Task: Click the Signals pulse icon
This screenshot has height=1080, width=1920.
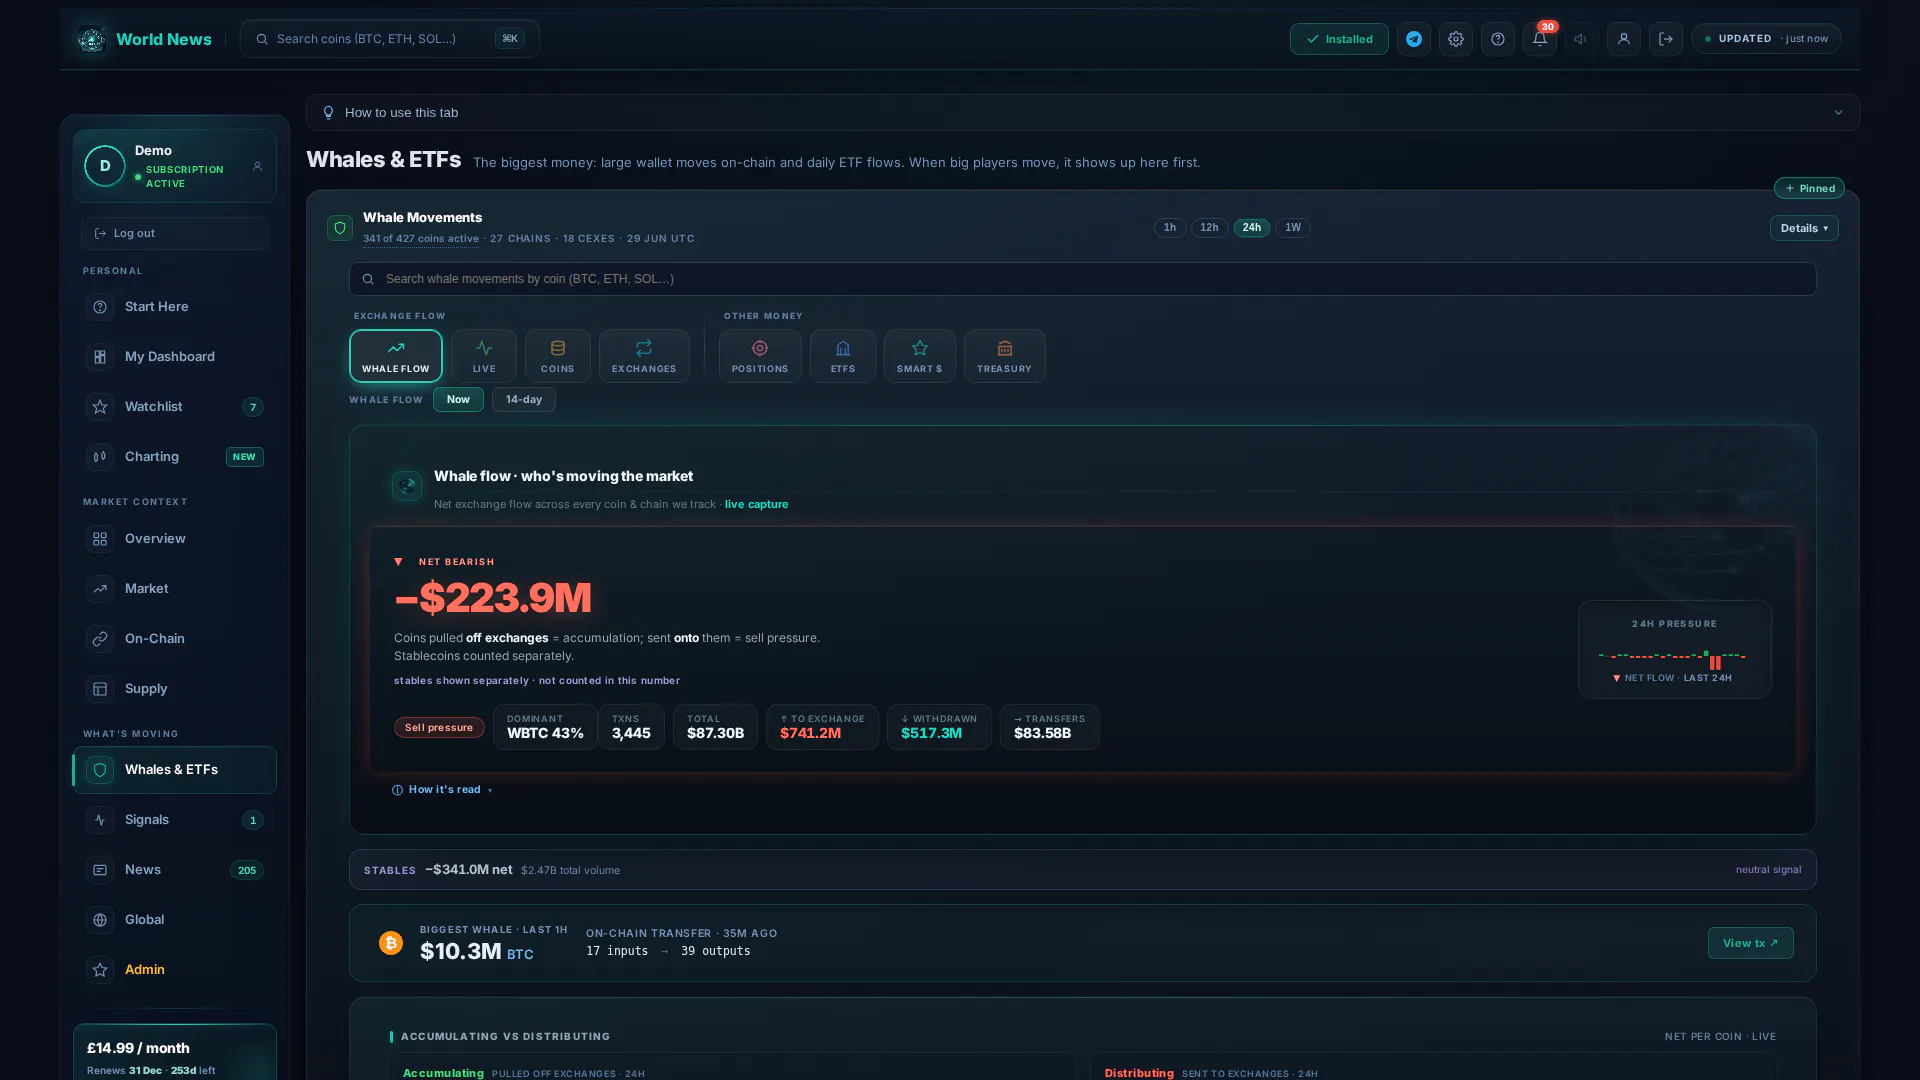Action: pyautogui.click(x=100, y=820)
